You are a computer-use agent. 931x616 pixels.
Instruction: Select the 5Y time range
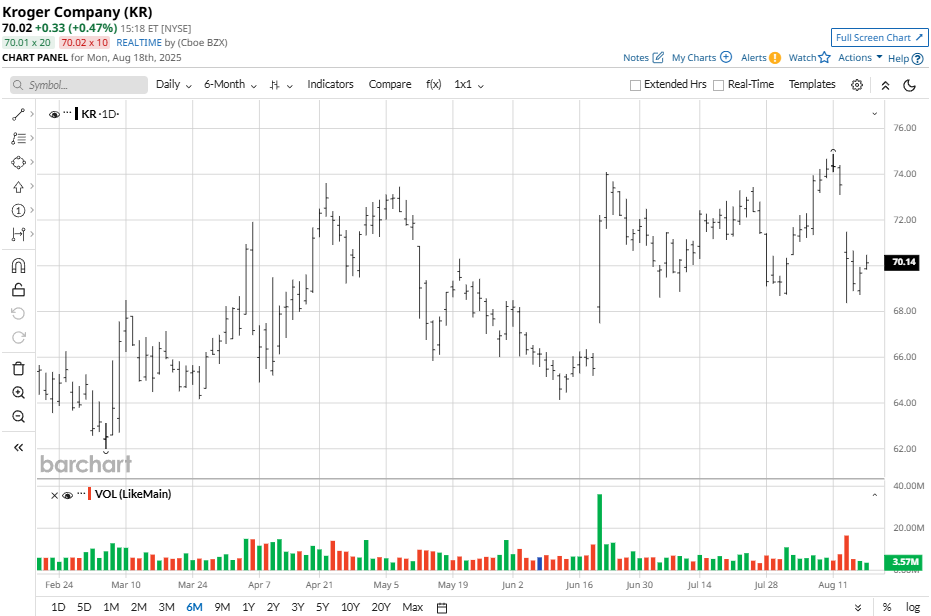(x=322, y=607)
